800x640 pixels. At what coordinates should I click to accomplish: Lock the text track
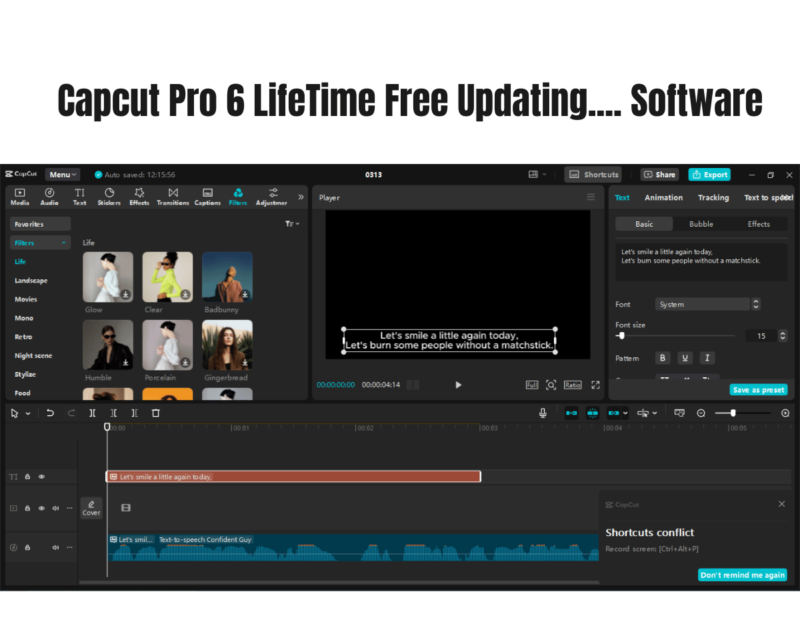pos(28,477)
